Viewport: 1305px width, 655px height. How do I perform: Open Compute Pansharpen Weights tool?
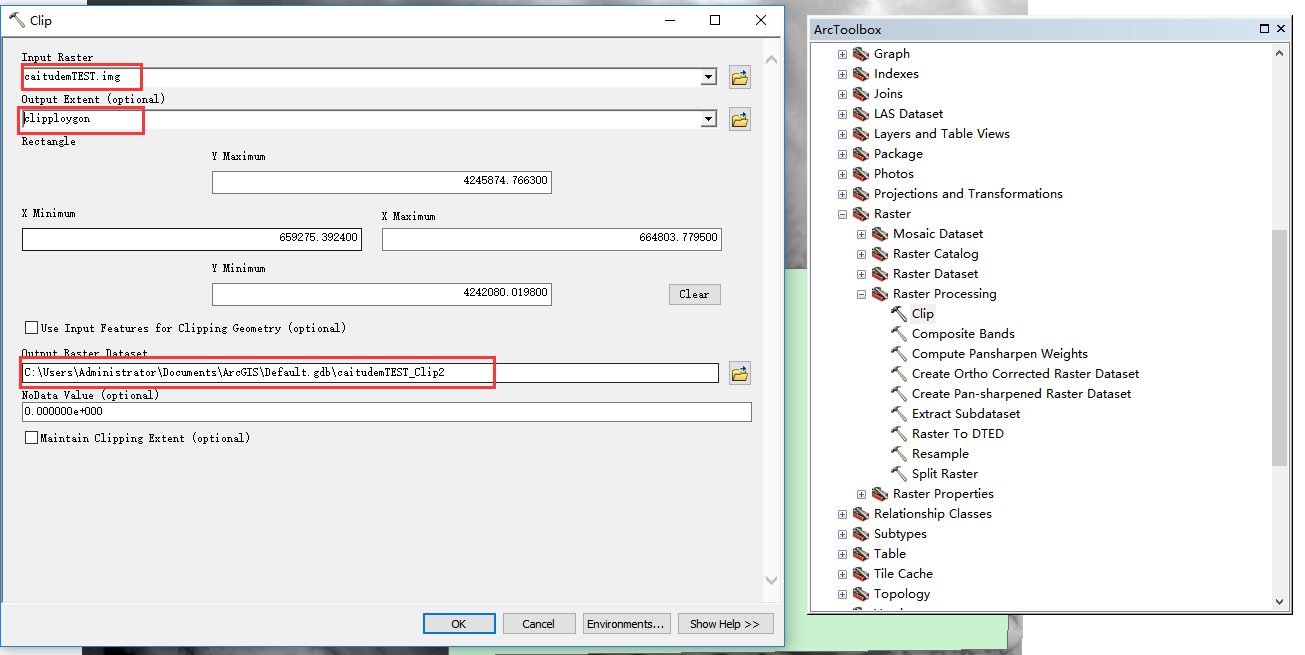click(999, 354)
